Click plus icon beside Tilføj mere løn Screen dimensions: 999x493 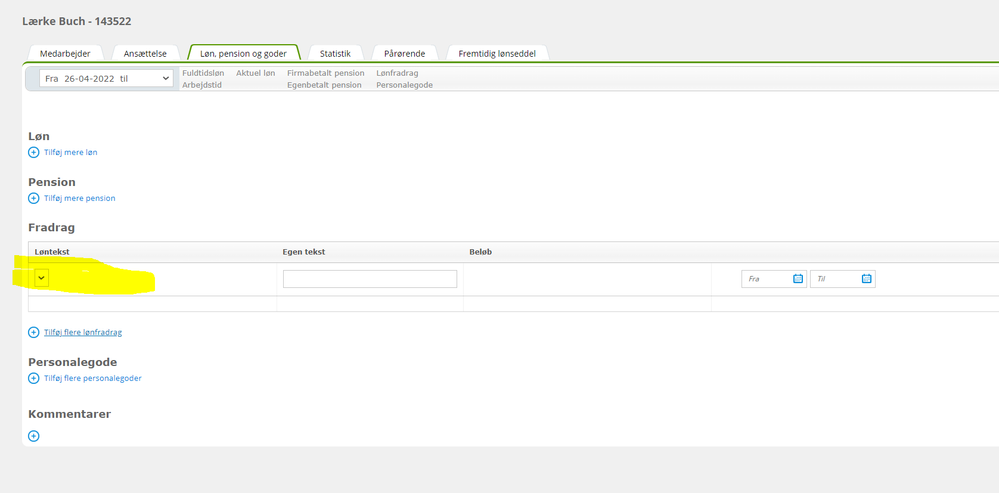34,152
